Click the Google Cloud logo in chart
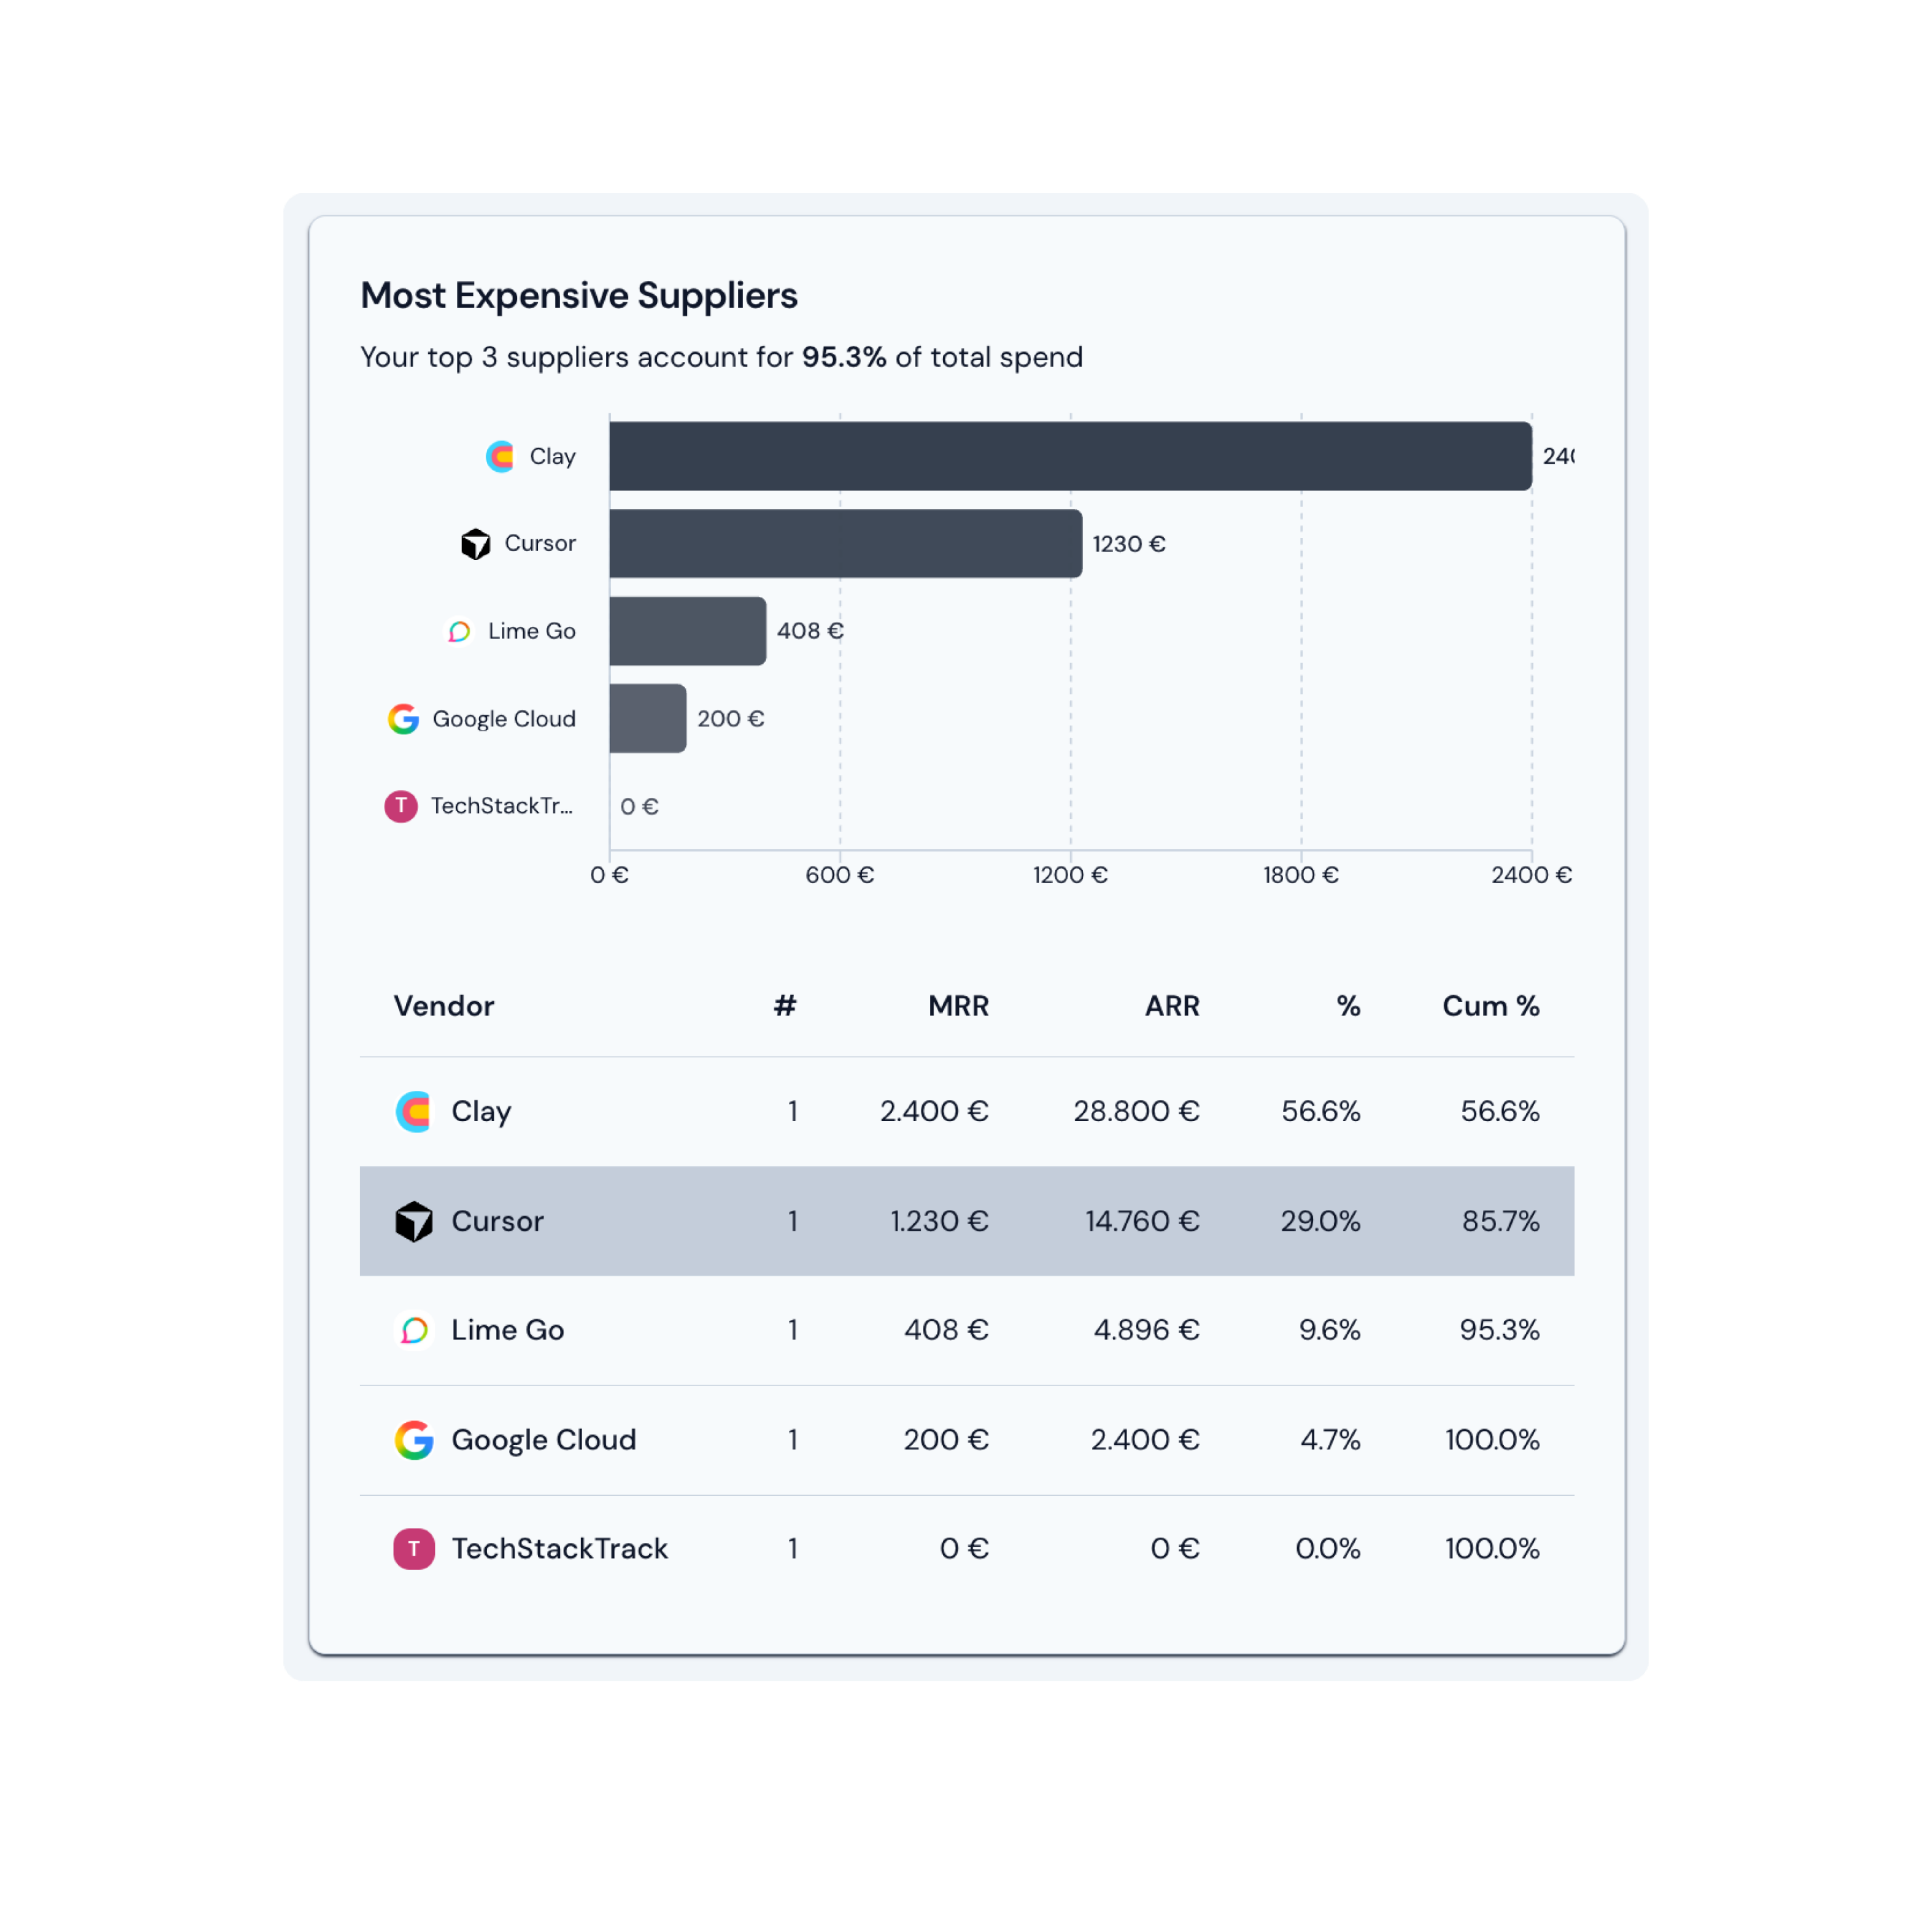The height and width of the screenshot is (1932, 1932). (x=403, y=719)
